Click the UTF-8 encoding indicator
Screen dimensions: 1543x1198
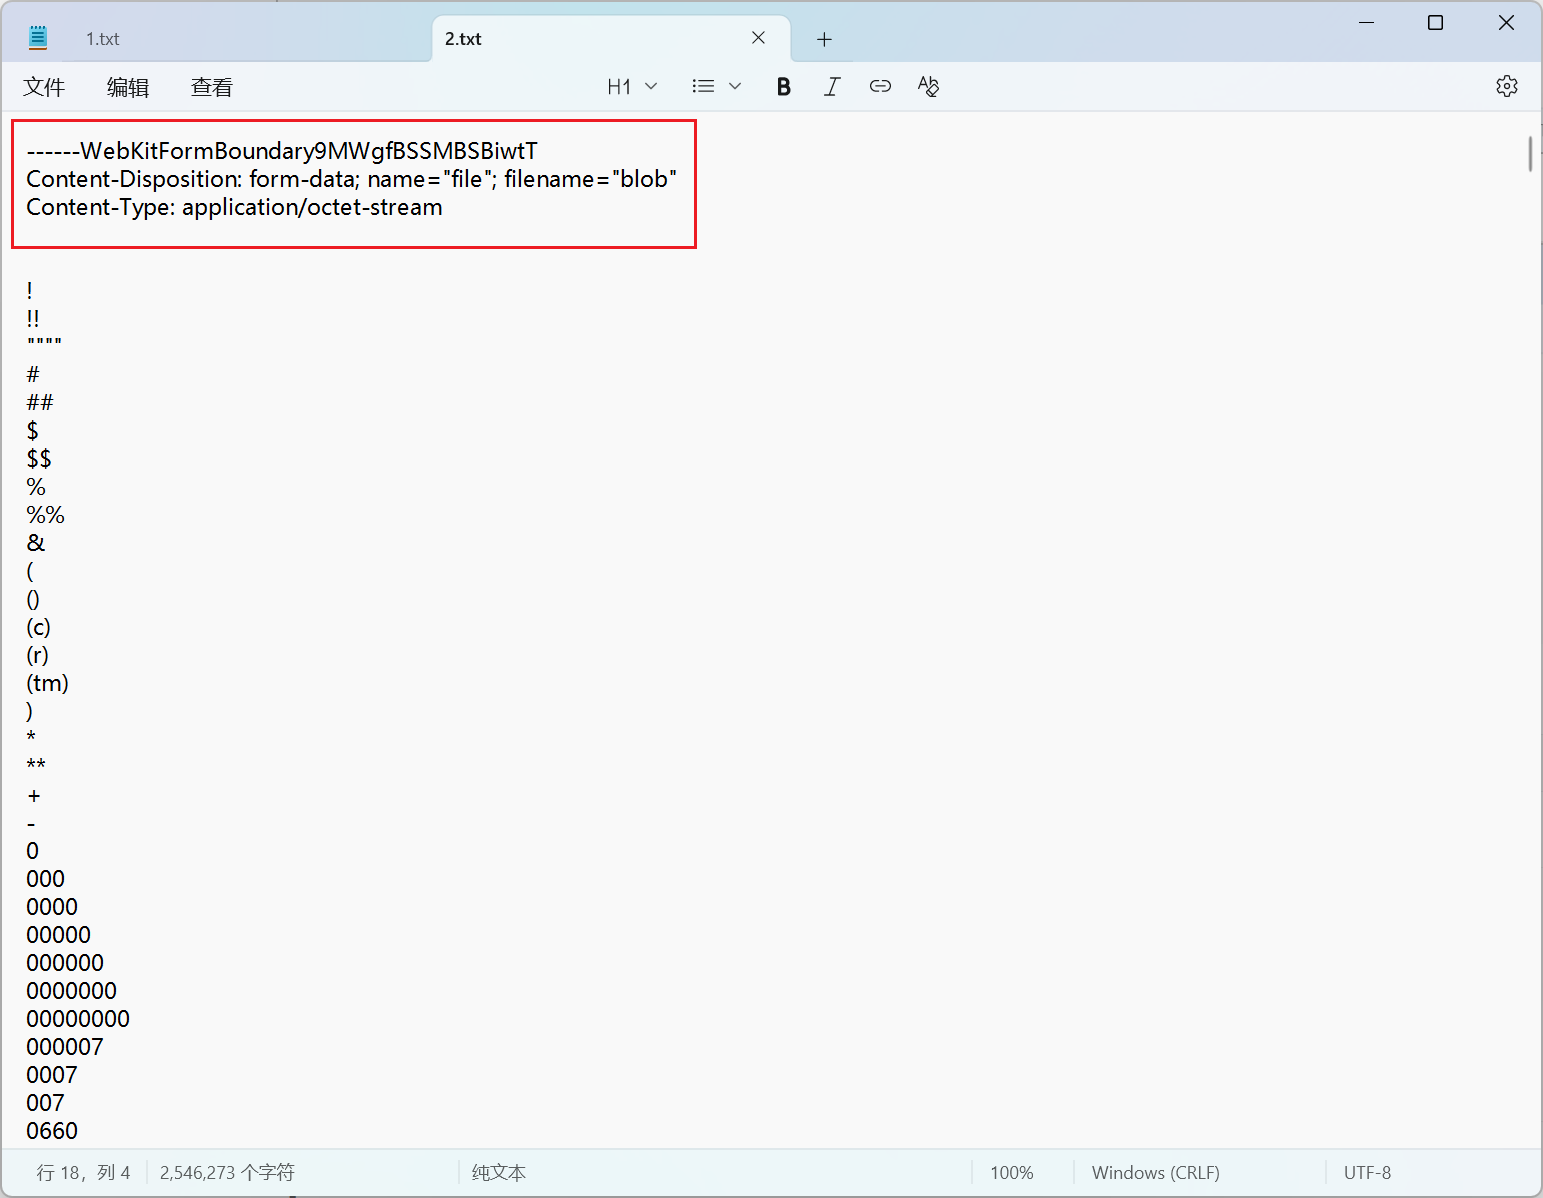pyautogui.click(x=1367, y=1173)
